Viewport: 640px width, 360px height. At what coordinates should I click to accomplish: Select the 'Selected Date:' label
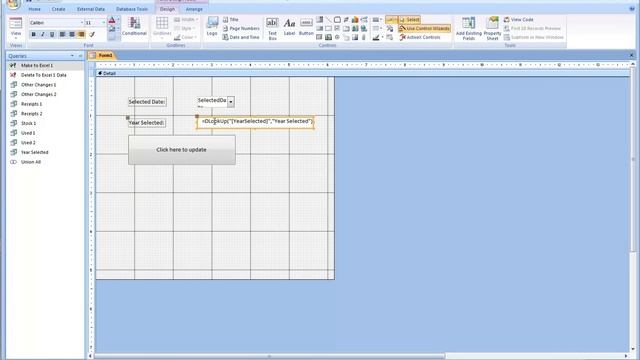(147, 102)
